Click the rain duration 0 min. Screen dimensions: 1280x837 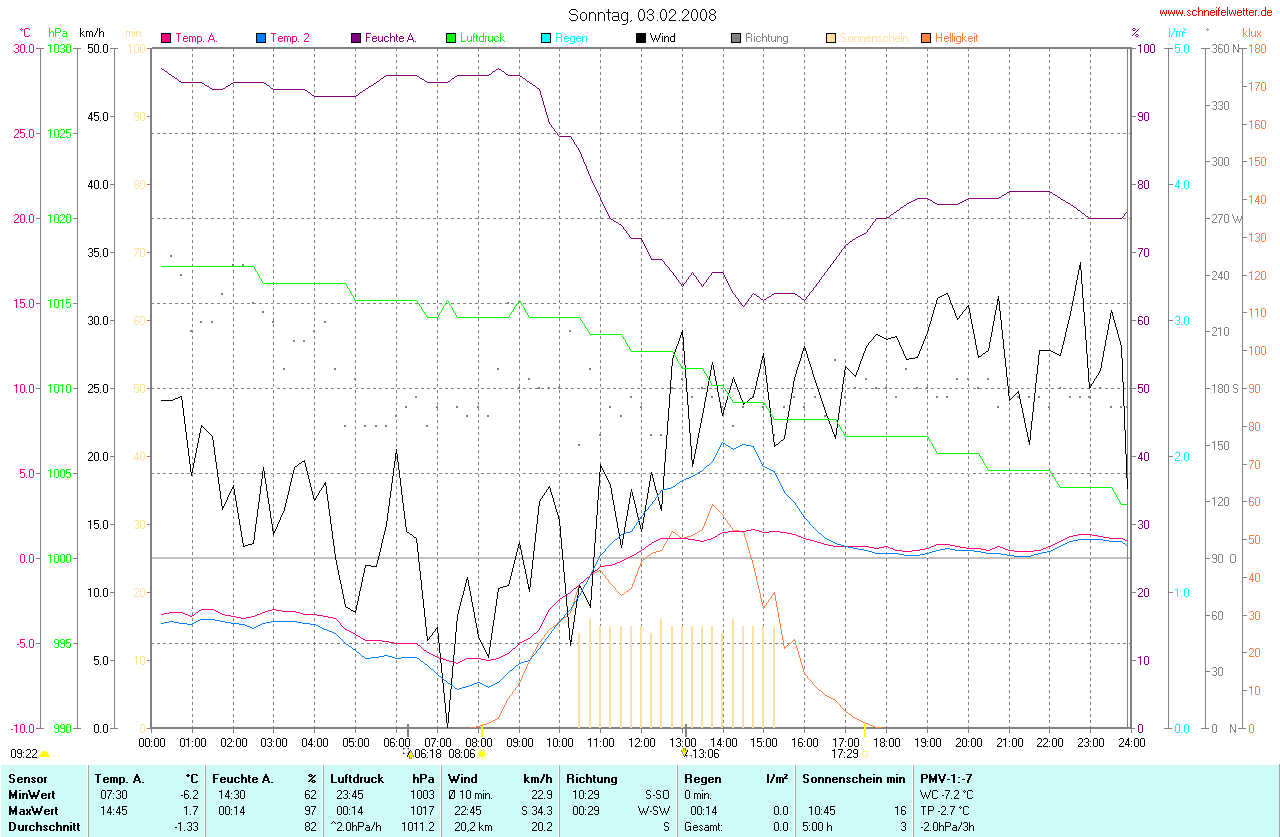(698, 793)
